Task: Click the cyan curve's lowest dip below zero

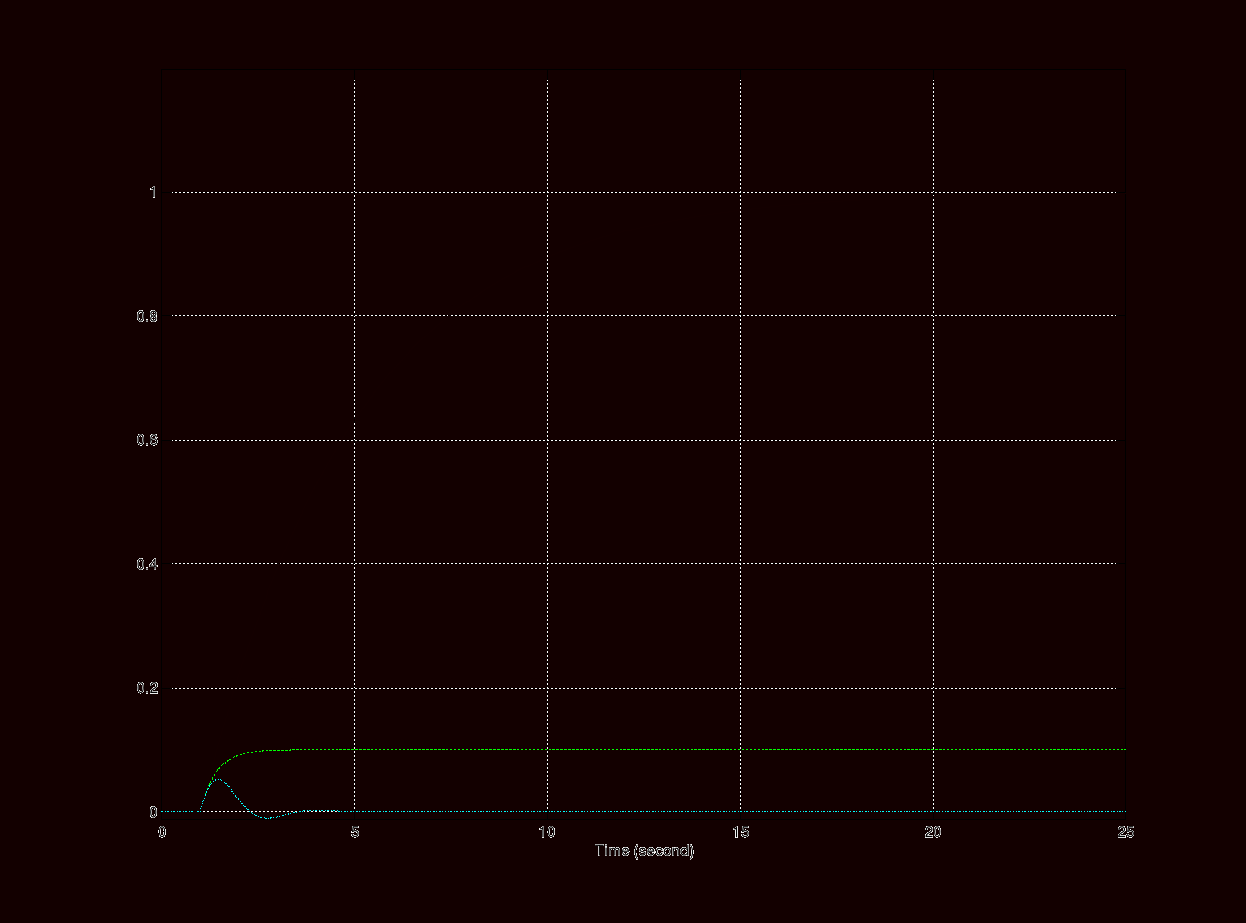Action: (x=267, y=818)
